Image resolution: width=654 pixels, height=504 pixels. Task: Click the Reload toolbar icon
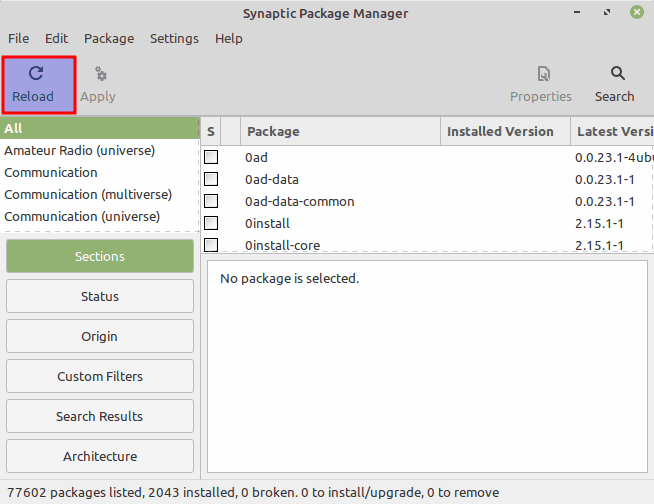[x=36, y=73]
